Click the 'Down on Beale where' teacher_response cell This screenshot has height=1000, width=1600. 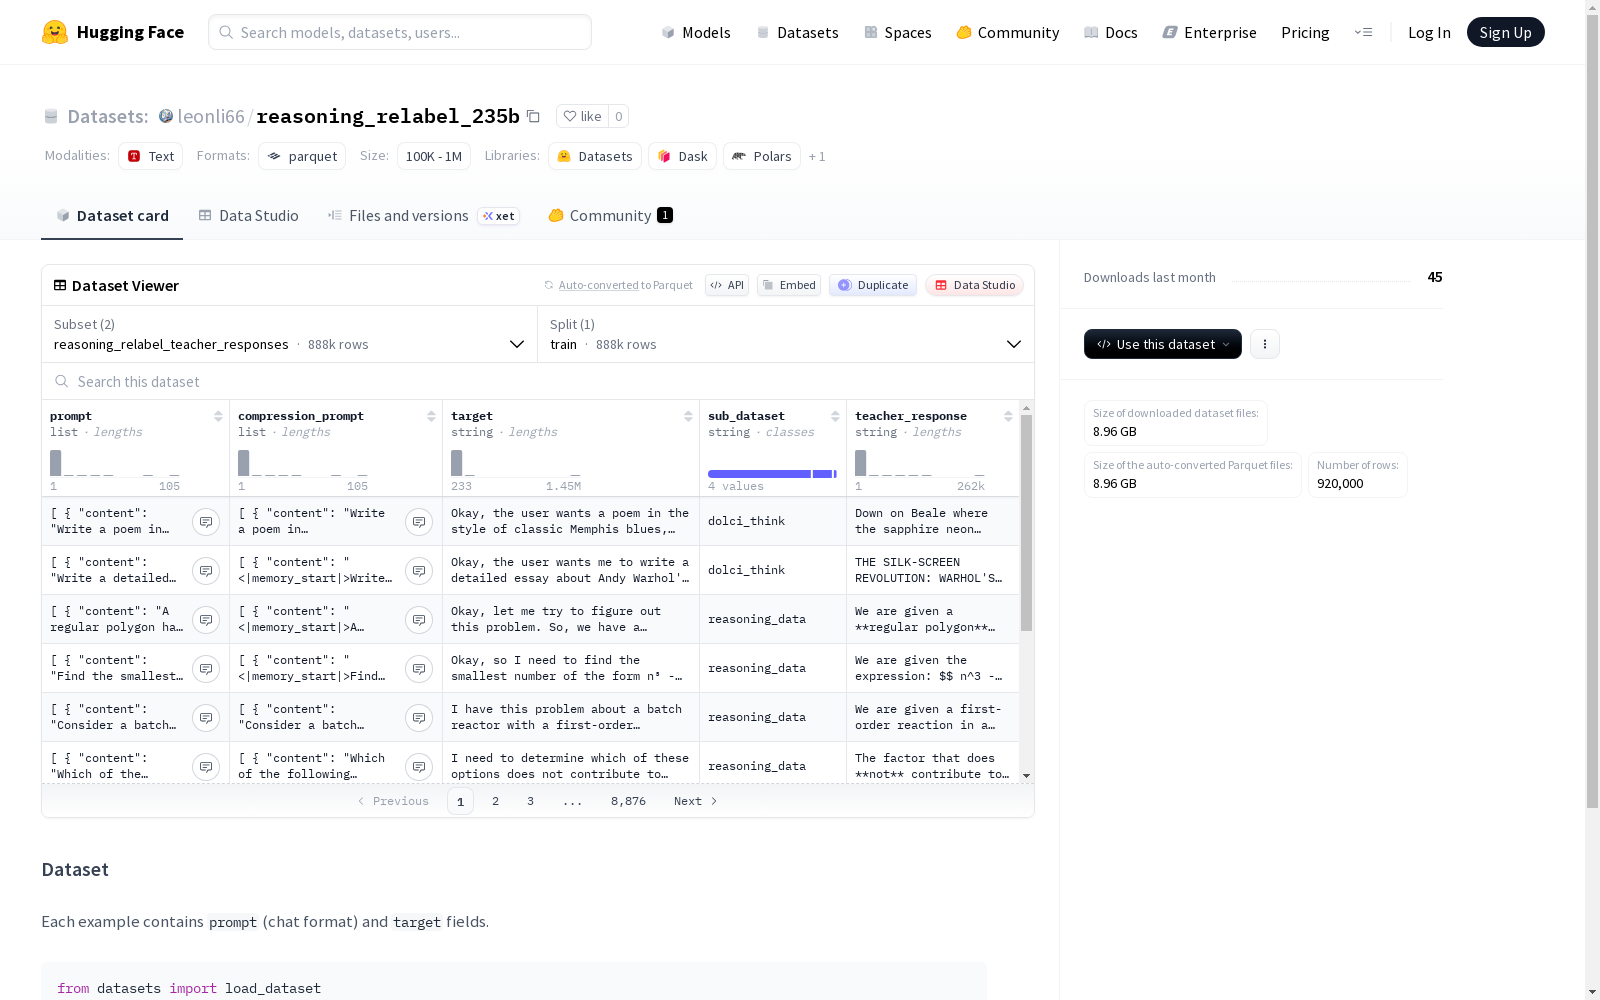(933, 521)
